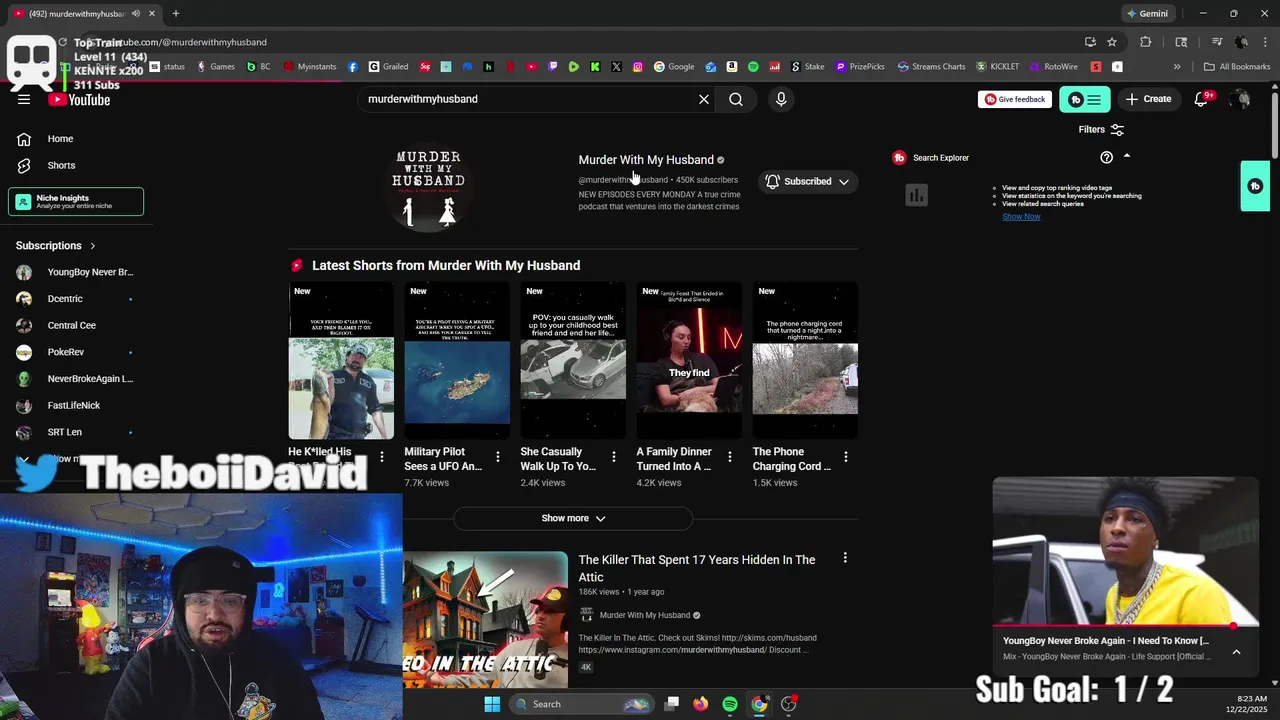The height and width of the screenshot is (720, 1280).
Task: Open the YouTube guide hamburger menu
Action: pyautogui.click(x=24, y=99)
